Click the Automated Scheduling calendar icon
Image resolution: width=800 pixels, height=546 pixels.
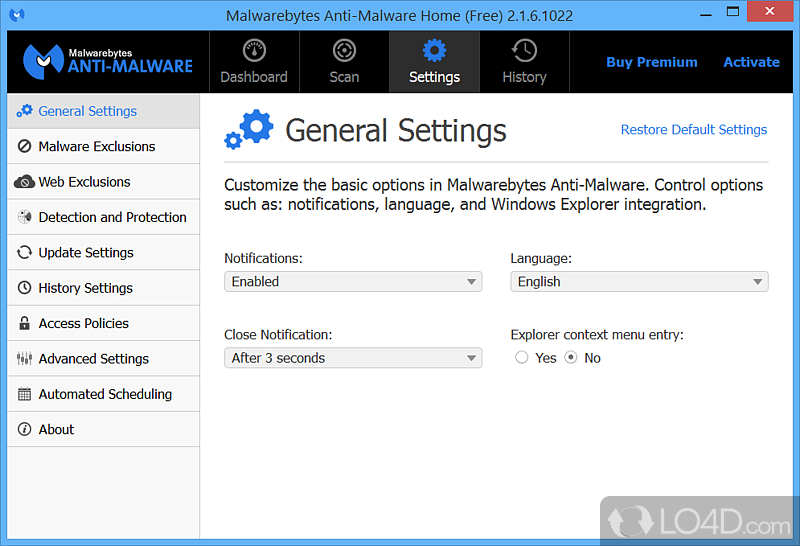[x=24, y=395]
